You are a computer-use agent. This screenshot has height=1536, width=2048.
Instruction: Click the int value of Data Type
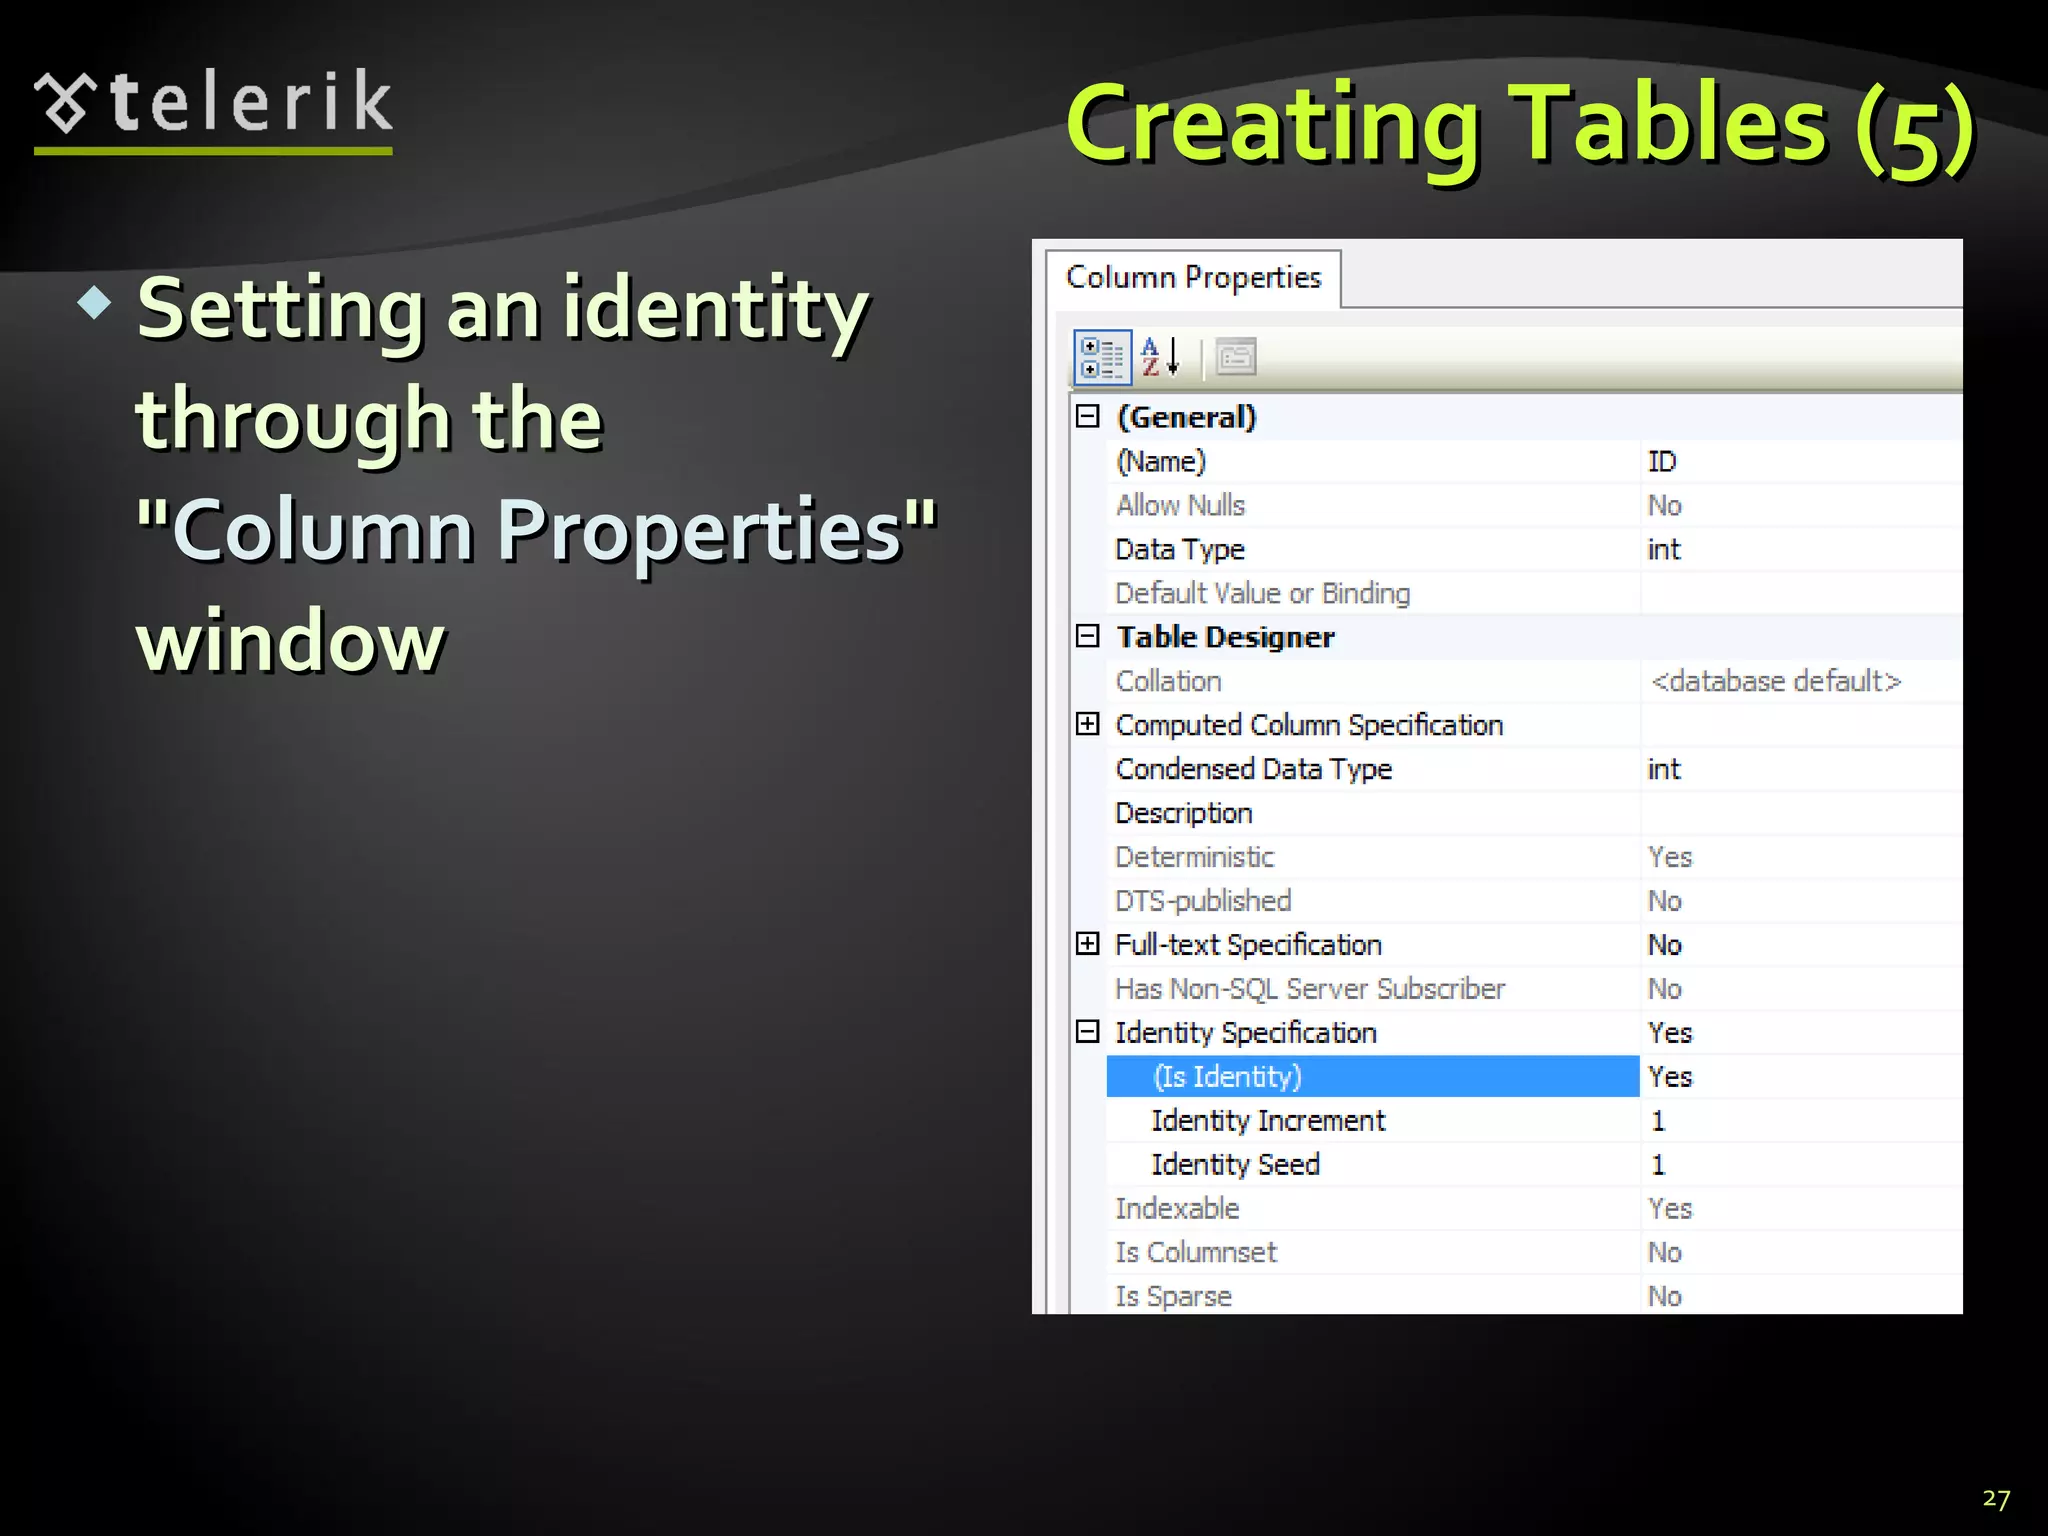pos(1664,549)
